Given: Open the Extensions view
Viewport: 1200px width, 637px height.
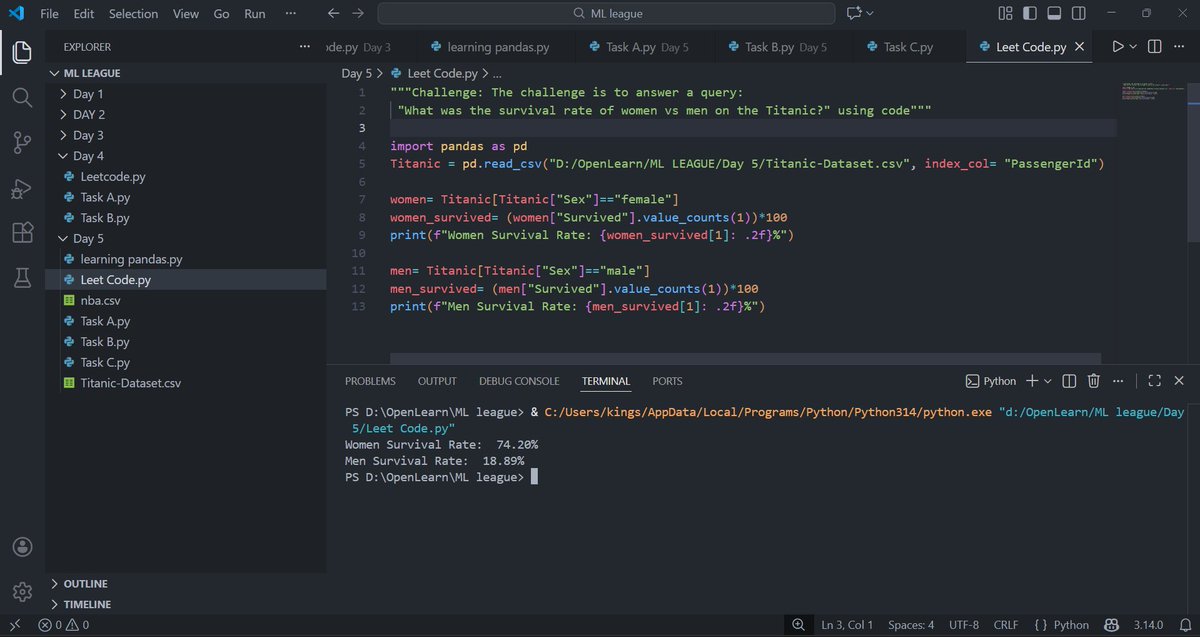Looking at the screenshot, I should (x=22, y=234).
